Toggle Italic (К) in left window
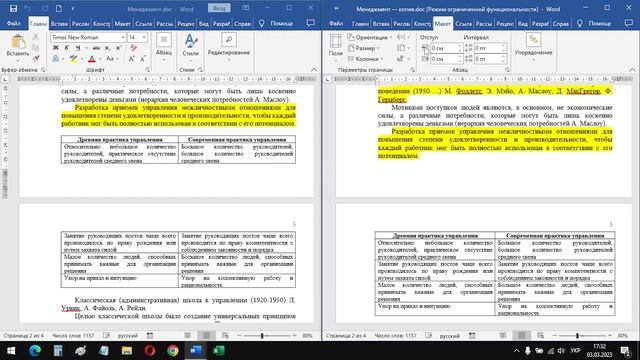This screenshot has height=360, width=640. point(67,48)
